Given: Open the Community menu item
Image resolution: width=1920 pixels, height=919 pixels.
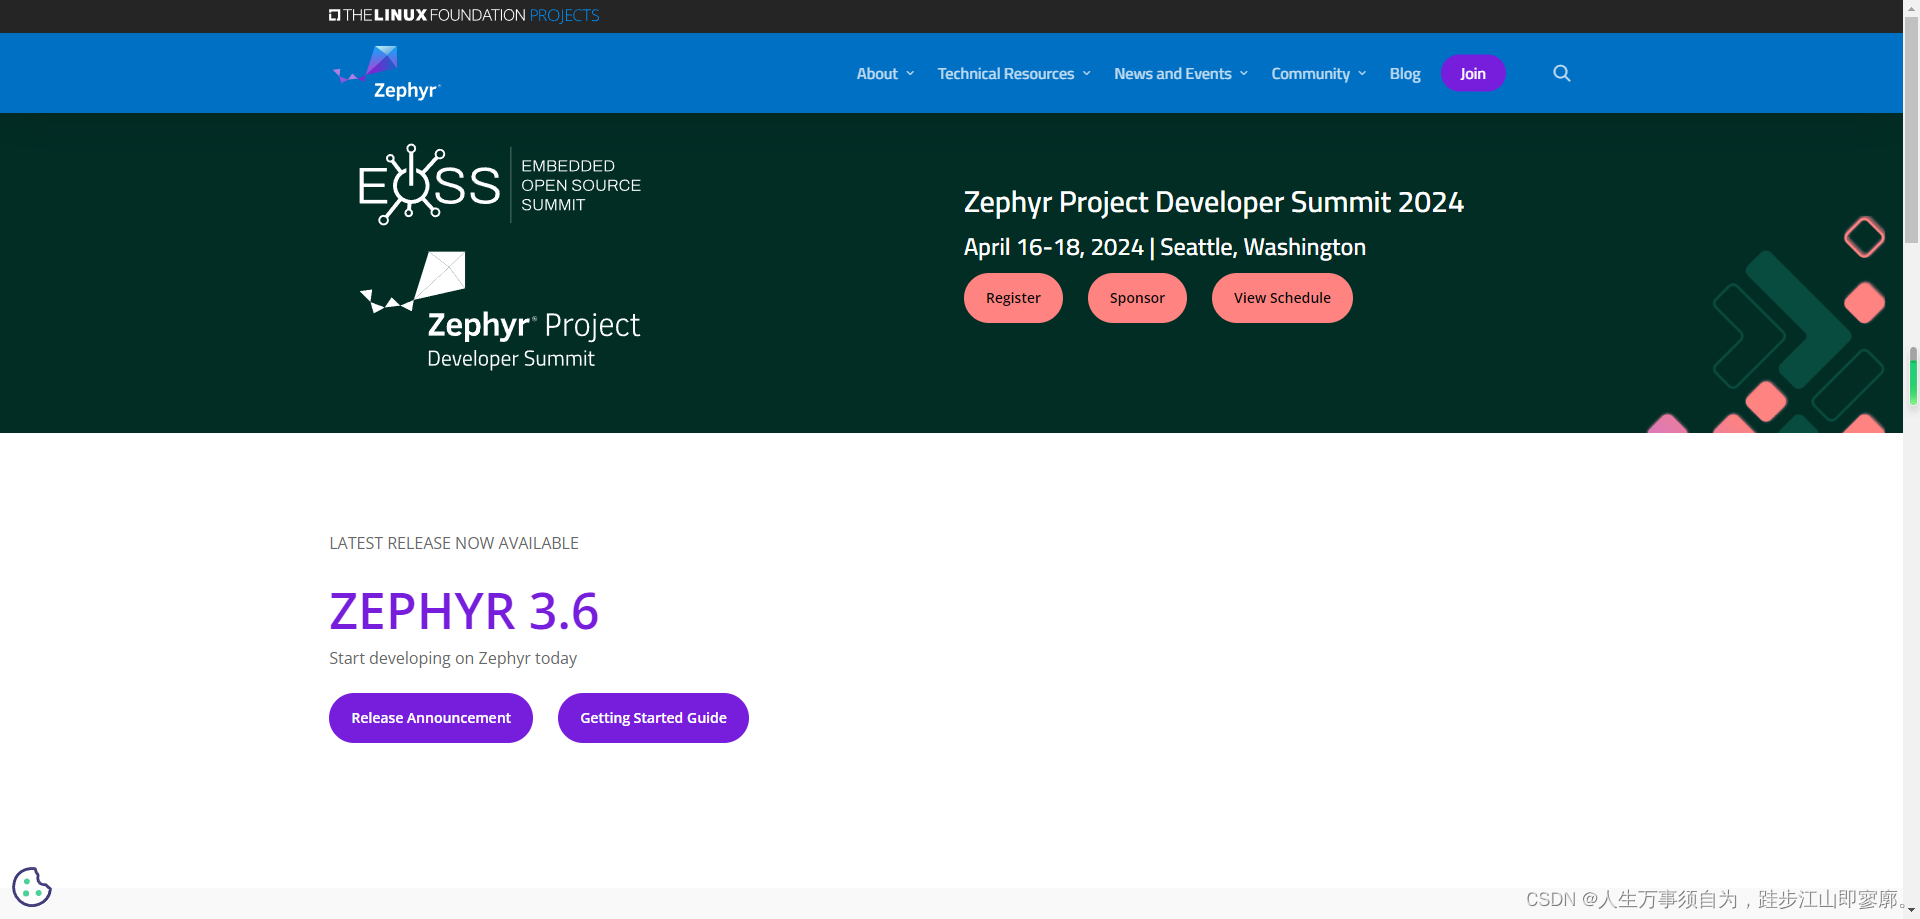Looking at the screenshot, I should coord(1310,73).
